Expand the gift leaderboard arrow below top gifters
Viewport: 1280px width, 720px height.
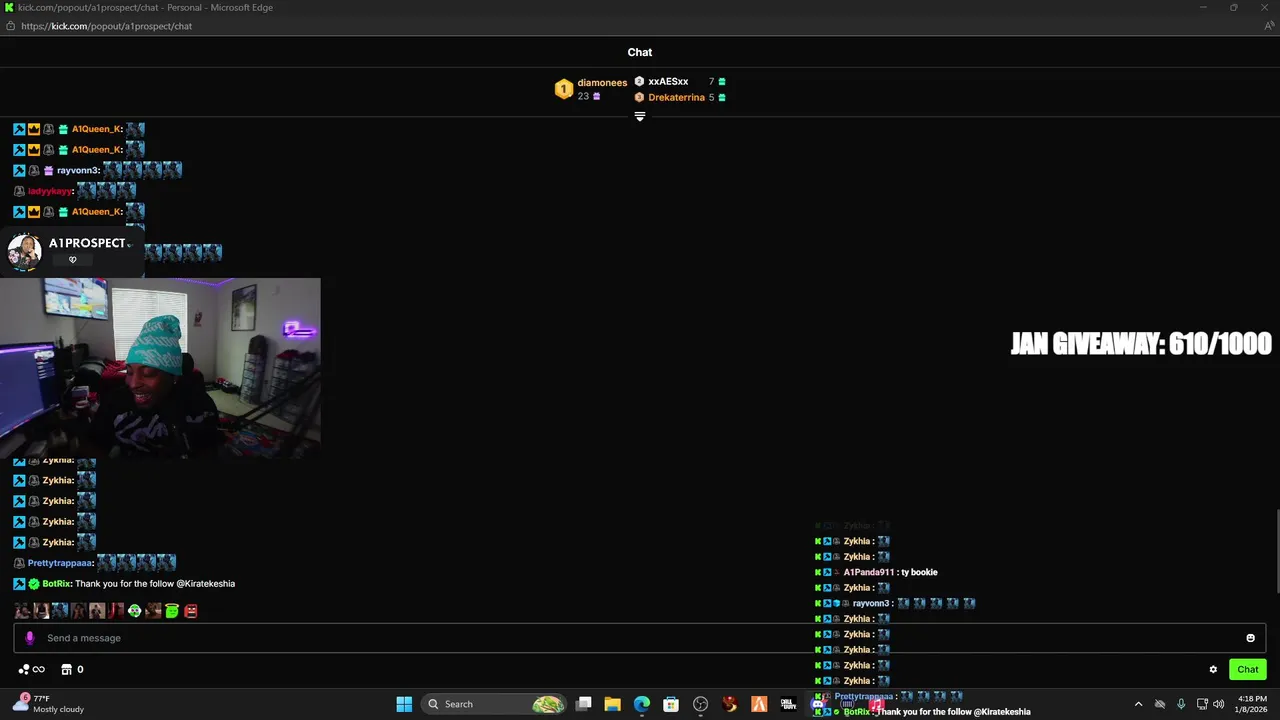tap(640, 116)
